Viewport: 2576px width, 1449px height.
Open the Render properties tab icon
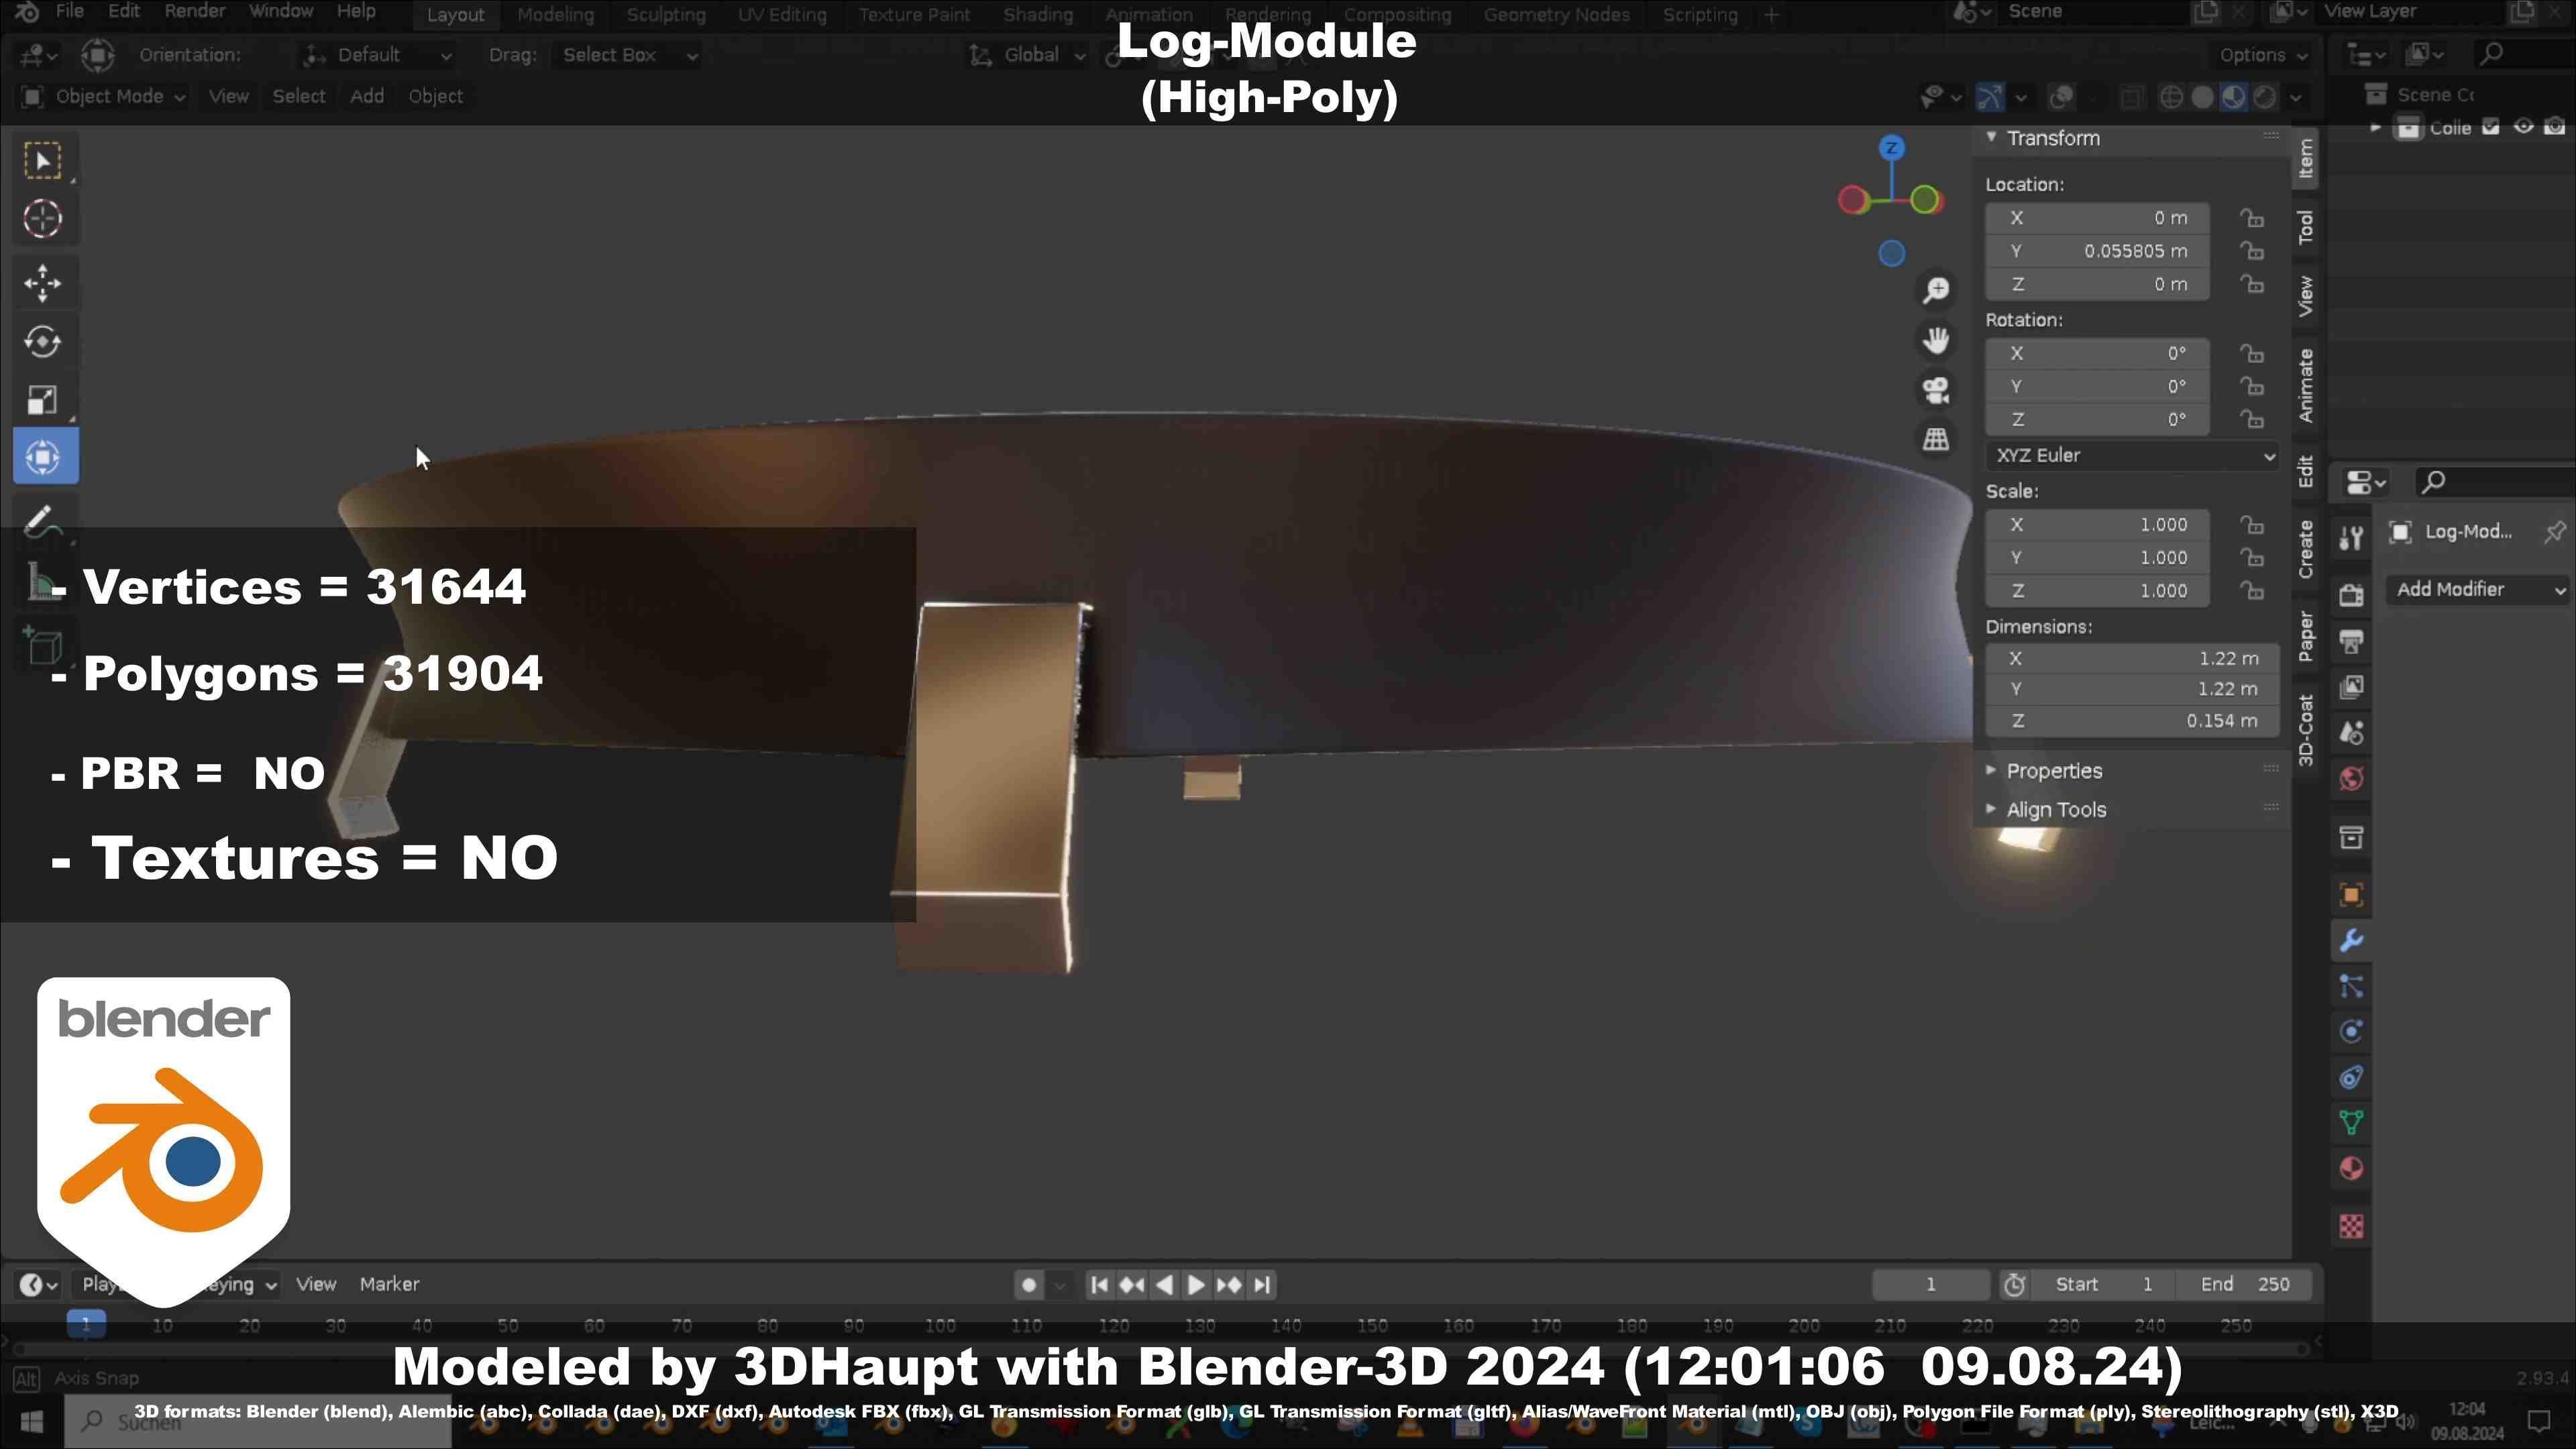(2351, 595)
